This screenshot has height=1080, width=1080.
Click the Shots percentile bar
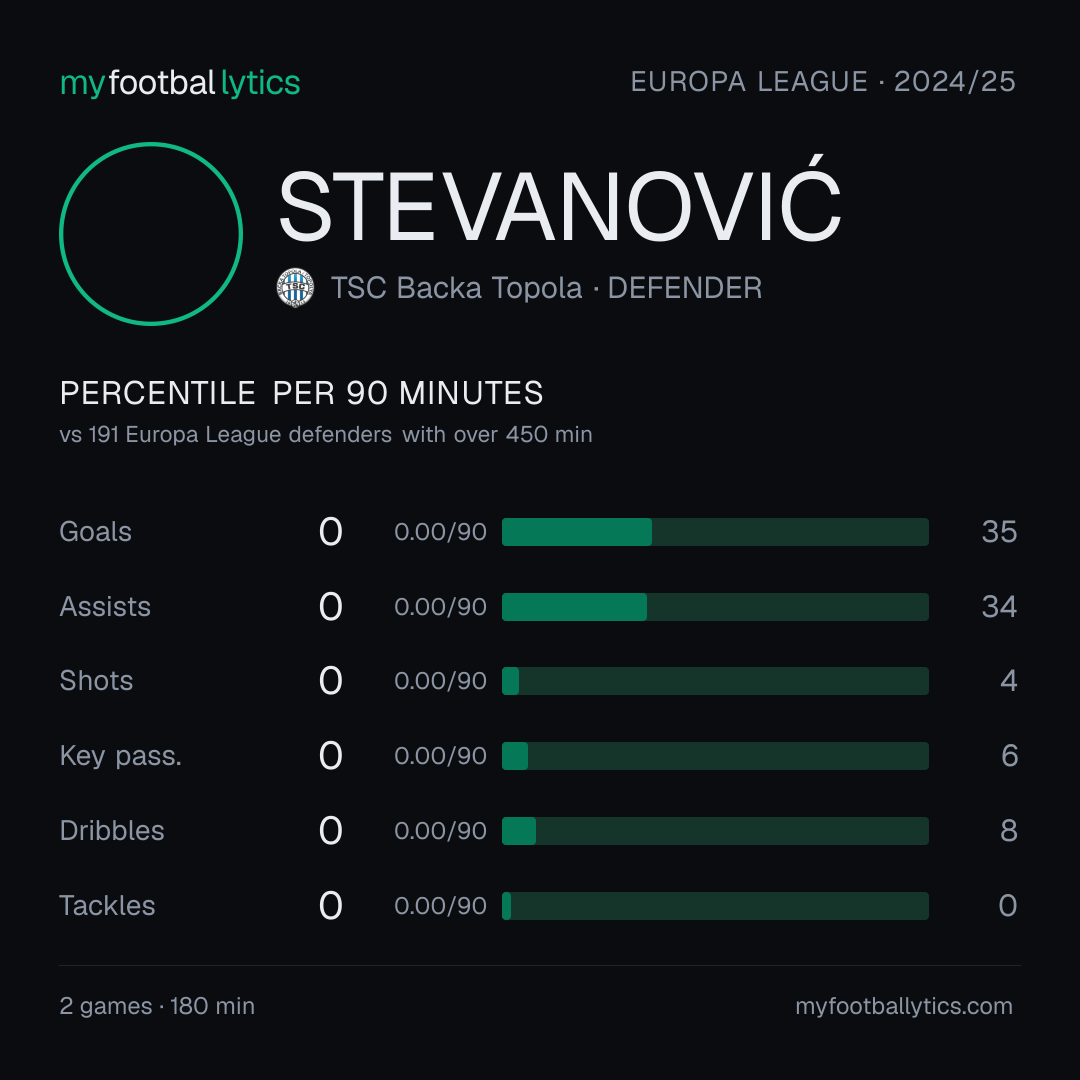coord(715,681)
